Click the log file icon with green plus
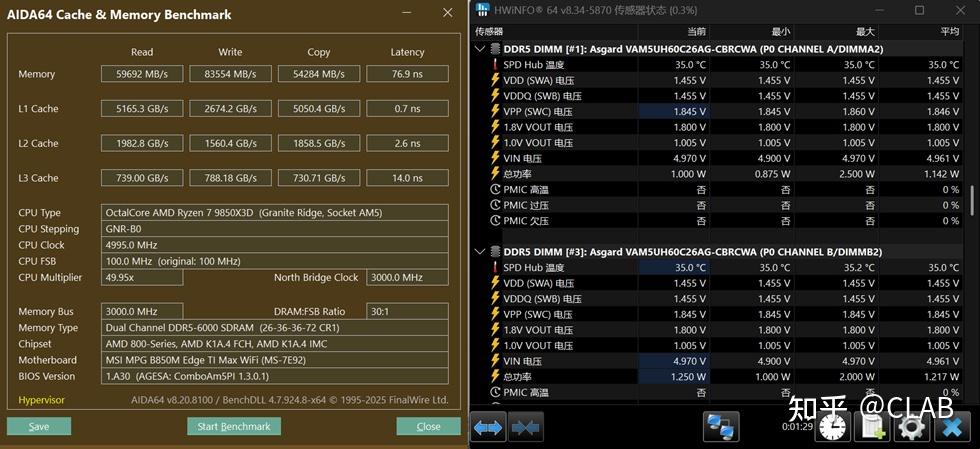 [x=871, y=428]
